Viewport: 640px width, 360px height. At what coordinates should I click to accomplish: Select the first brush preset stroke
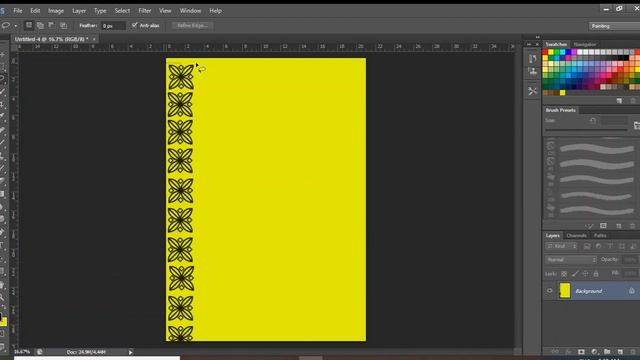pos(597,149)
